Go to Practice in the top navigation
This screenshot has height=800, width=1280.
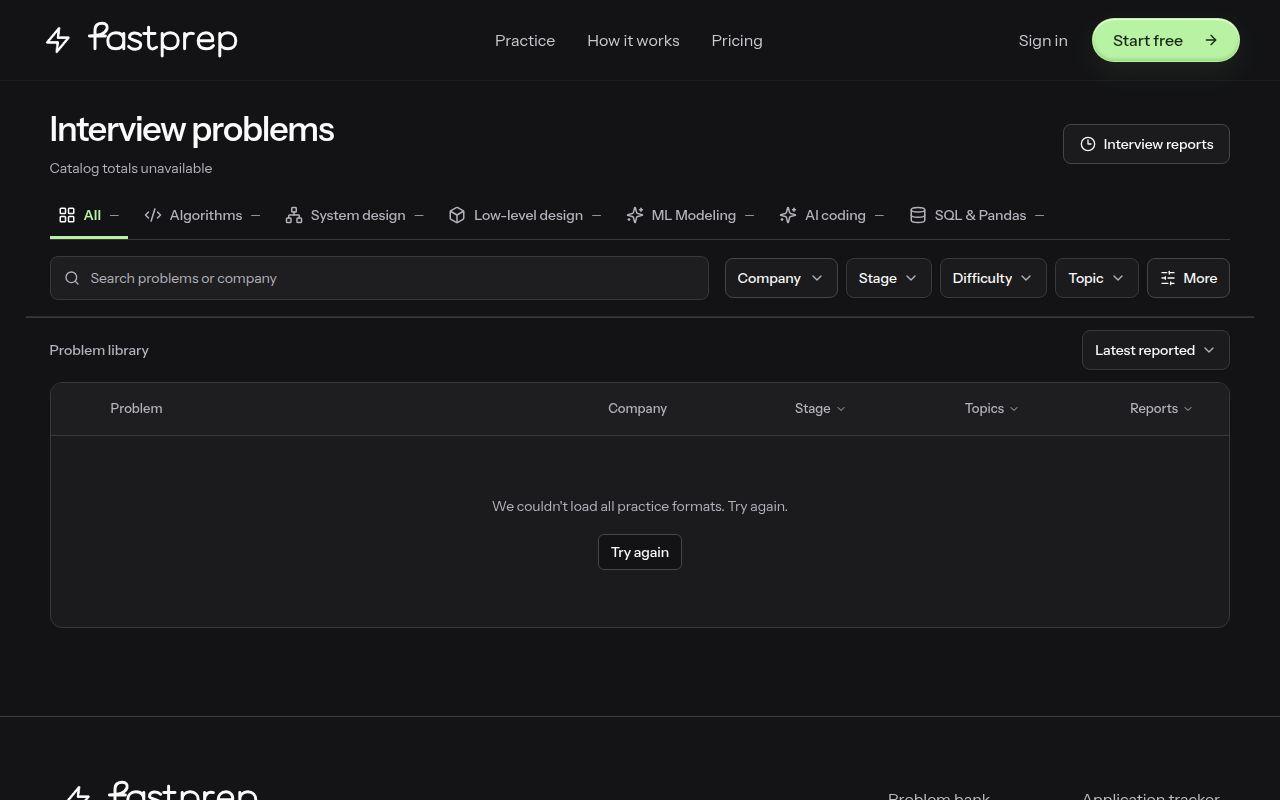525,40
